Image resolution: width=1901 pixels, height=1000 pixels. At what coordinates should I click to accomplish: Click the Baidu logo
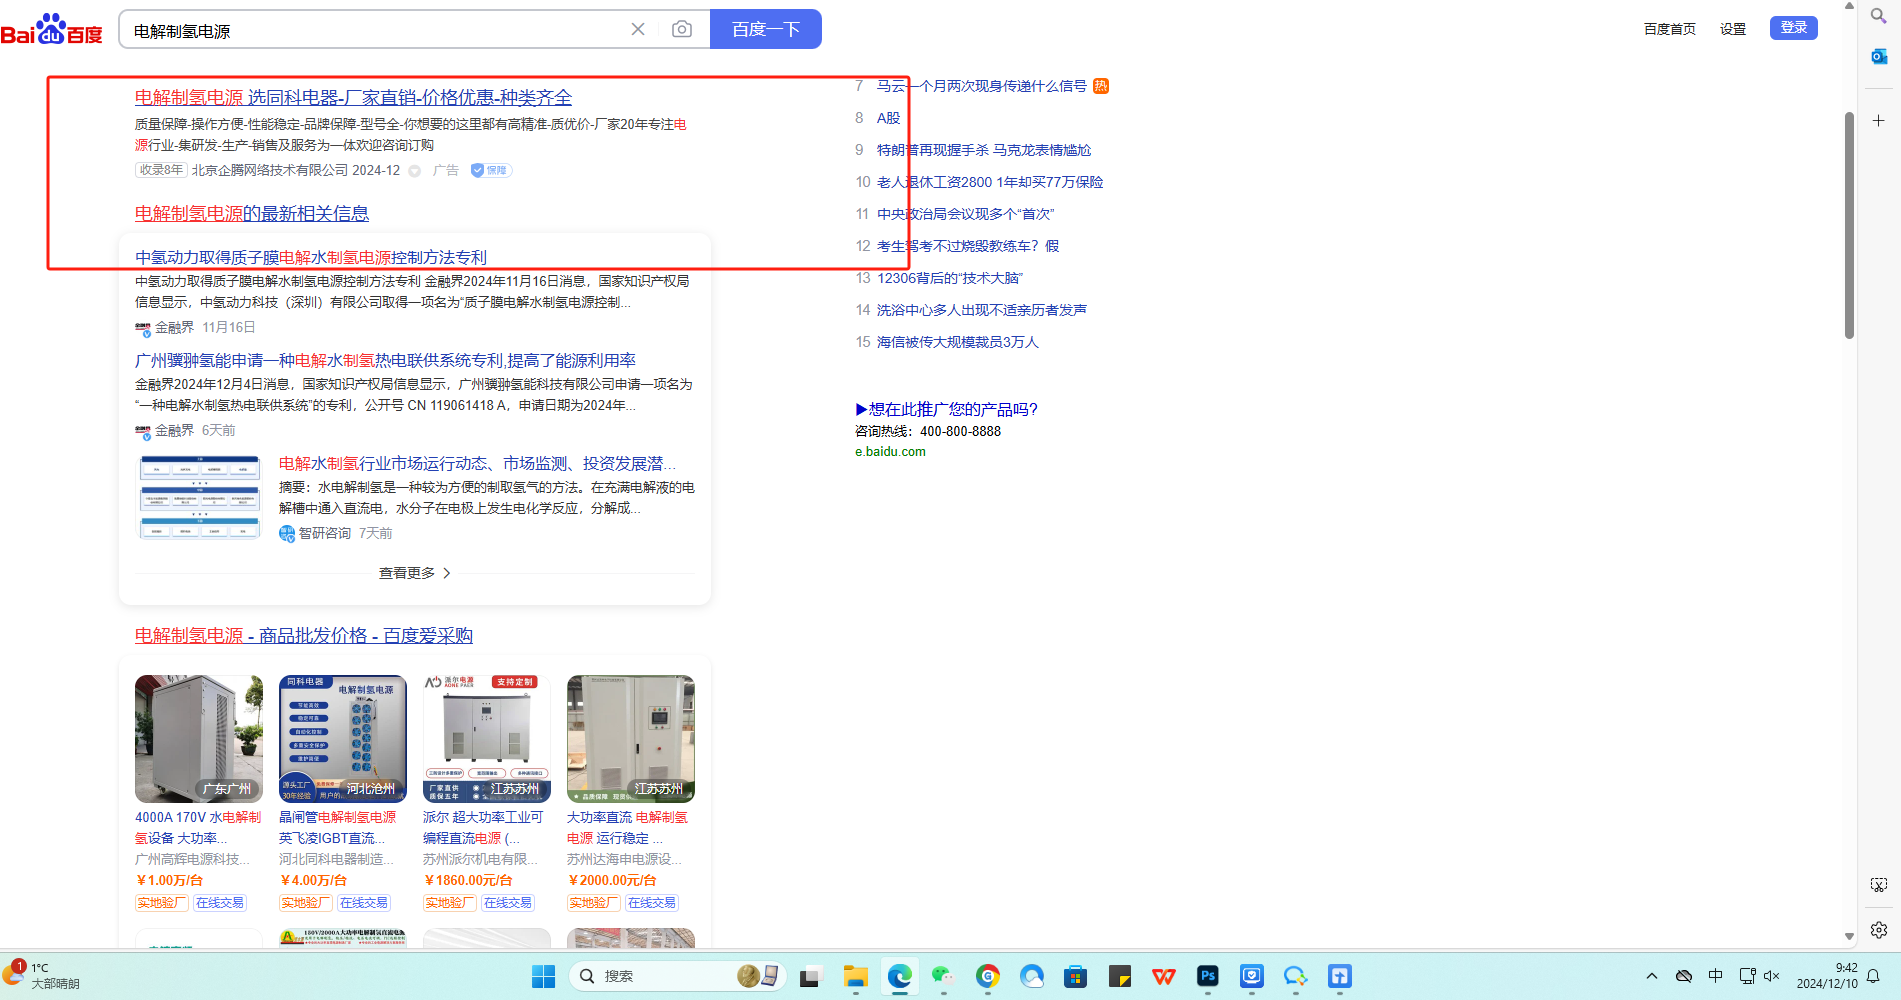click(52, 30)
